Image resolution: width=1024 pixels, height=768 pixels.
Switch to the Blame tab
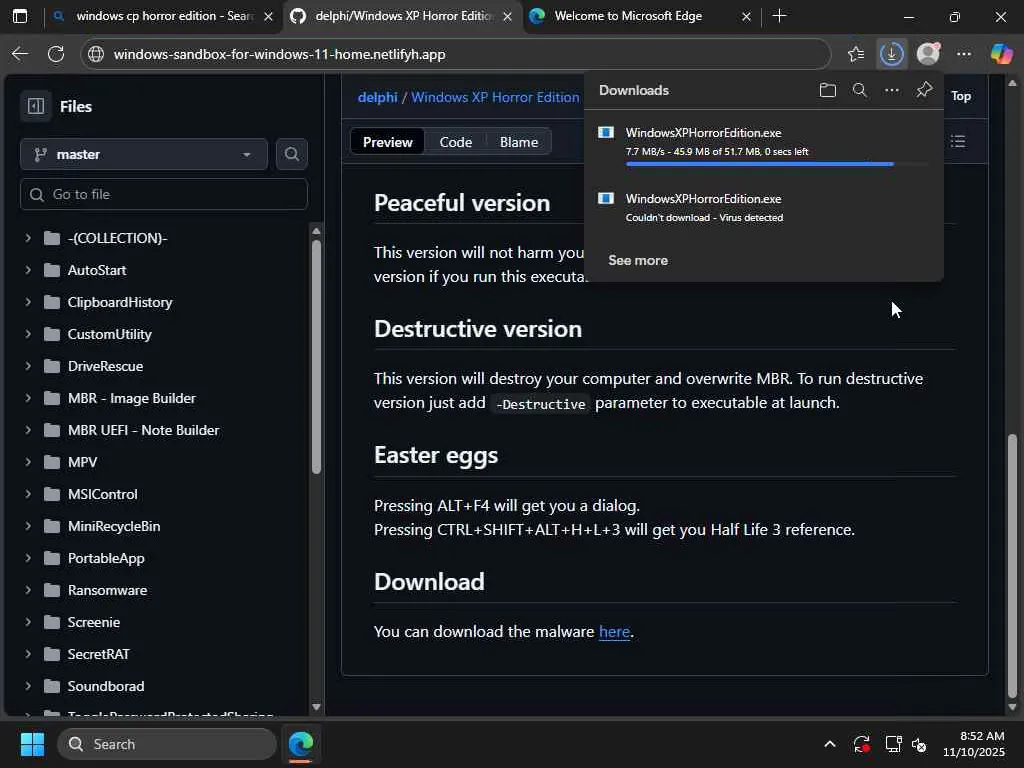point(519,142)
